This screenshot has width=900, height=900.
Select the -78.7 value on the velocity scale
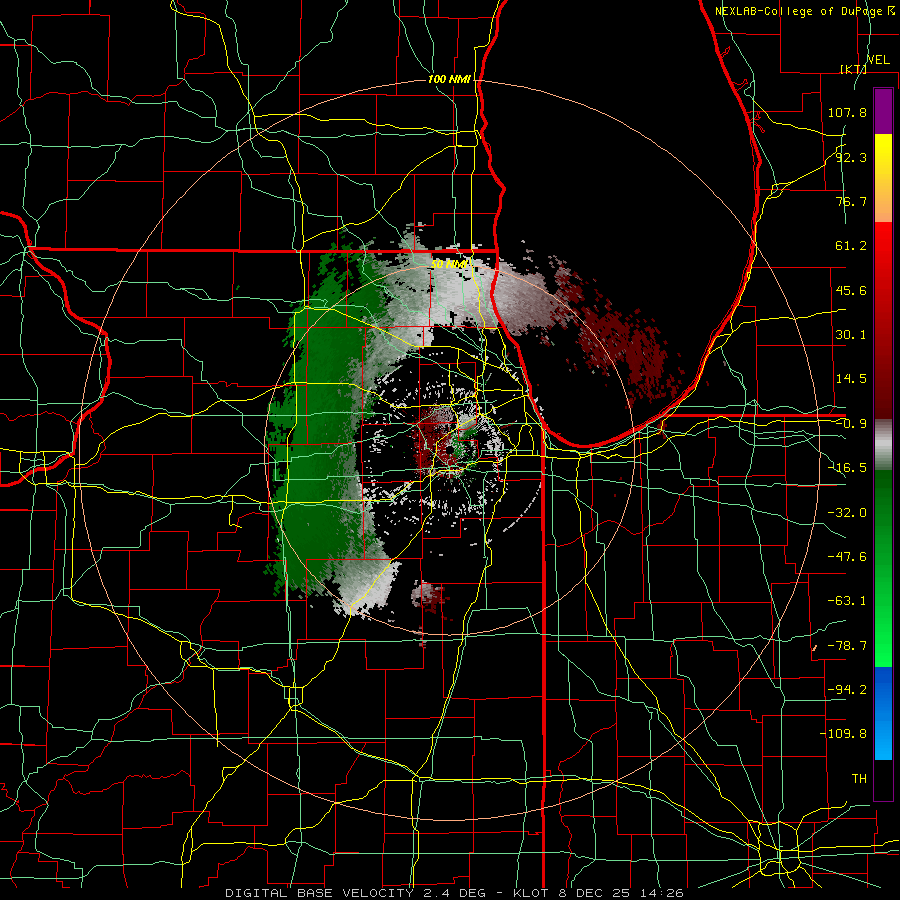[847, 646]
